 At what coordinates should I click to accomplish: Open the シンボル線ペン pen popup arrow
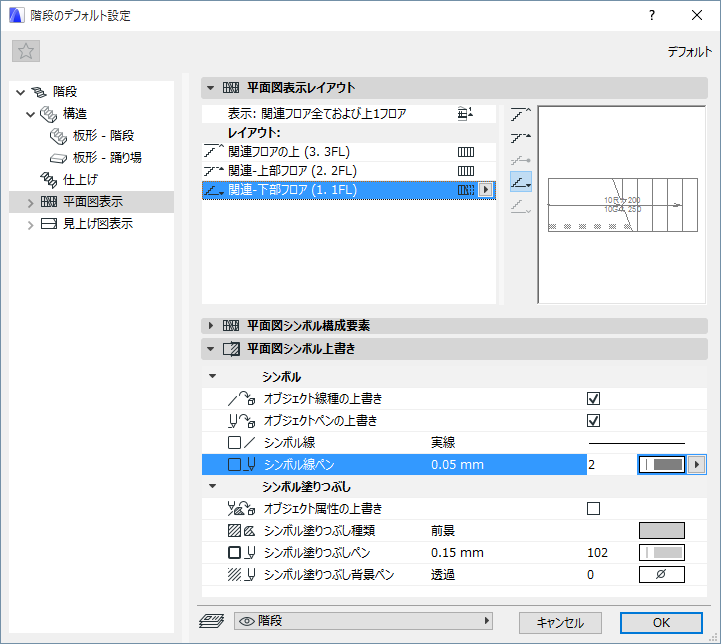[x=697, y=465]
